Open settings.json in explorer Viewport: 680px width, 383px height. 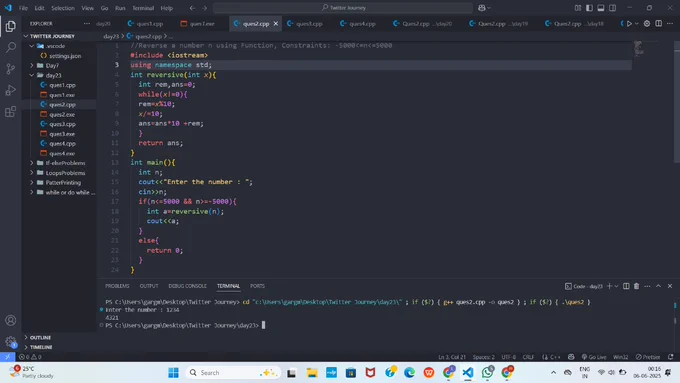point(60,56)
